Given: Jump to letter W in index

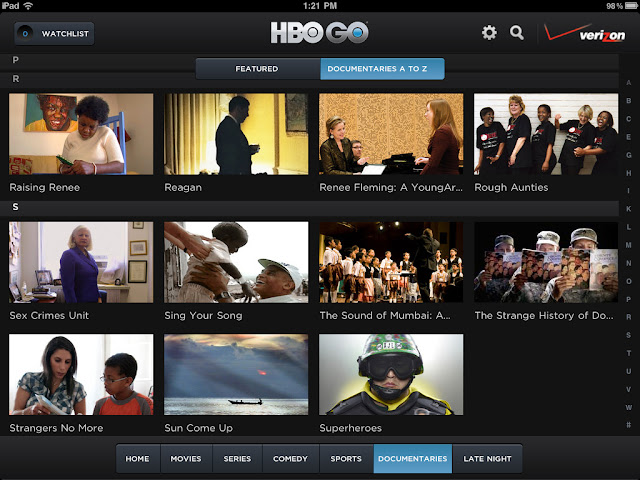Looking at the screenshot, I should pos(629,407).
